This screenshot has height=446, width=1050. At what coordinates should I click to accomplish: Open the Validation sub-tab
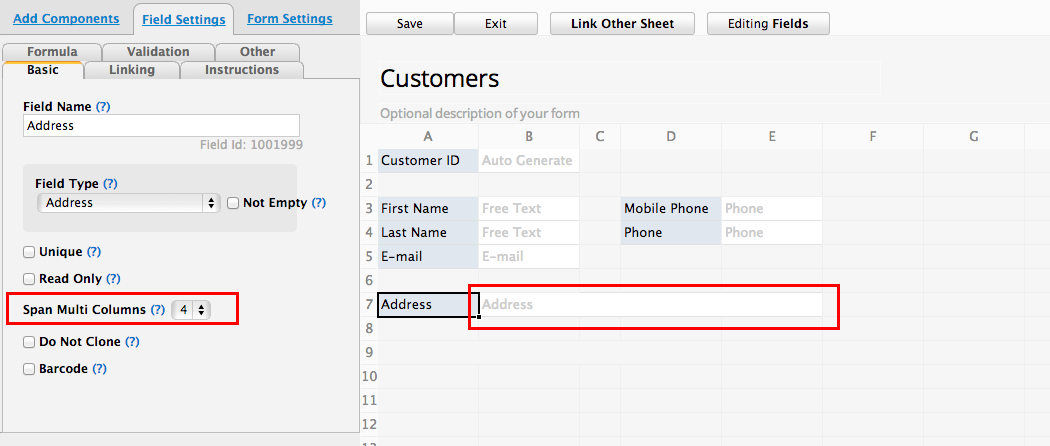click(x=158, y=51)
